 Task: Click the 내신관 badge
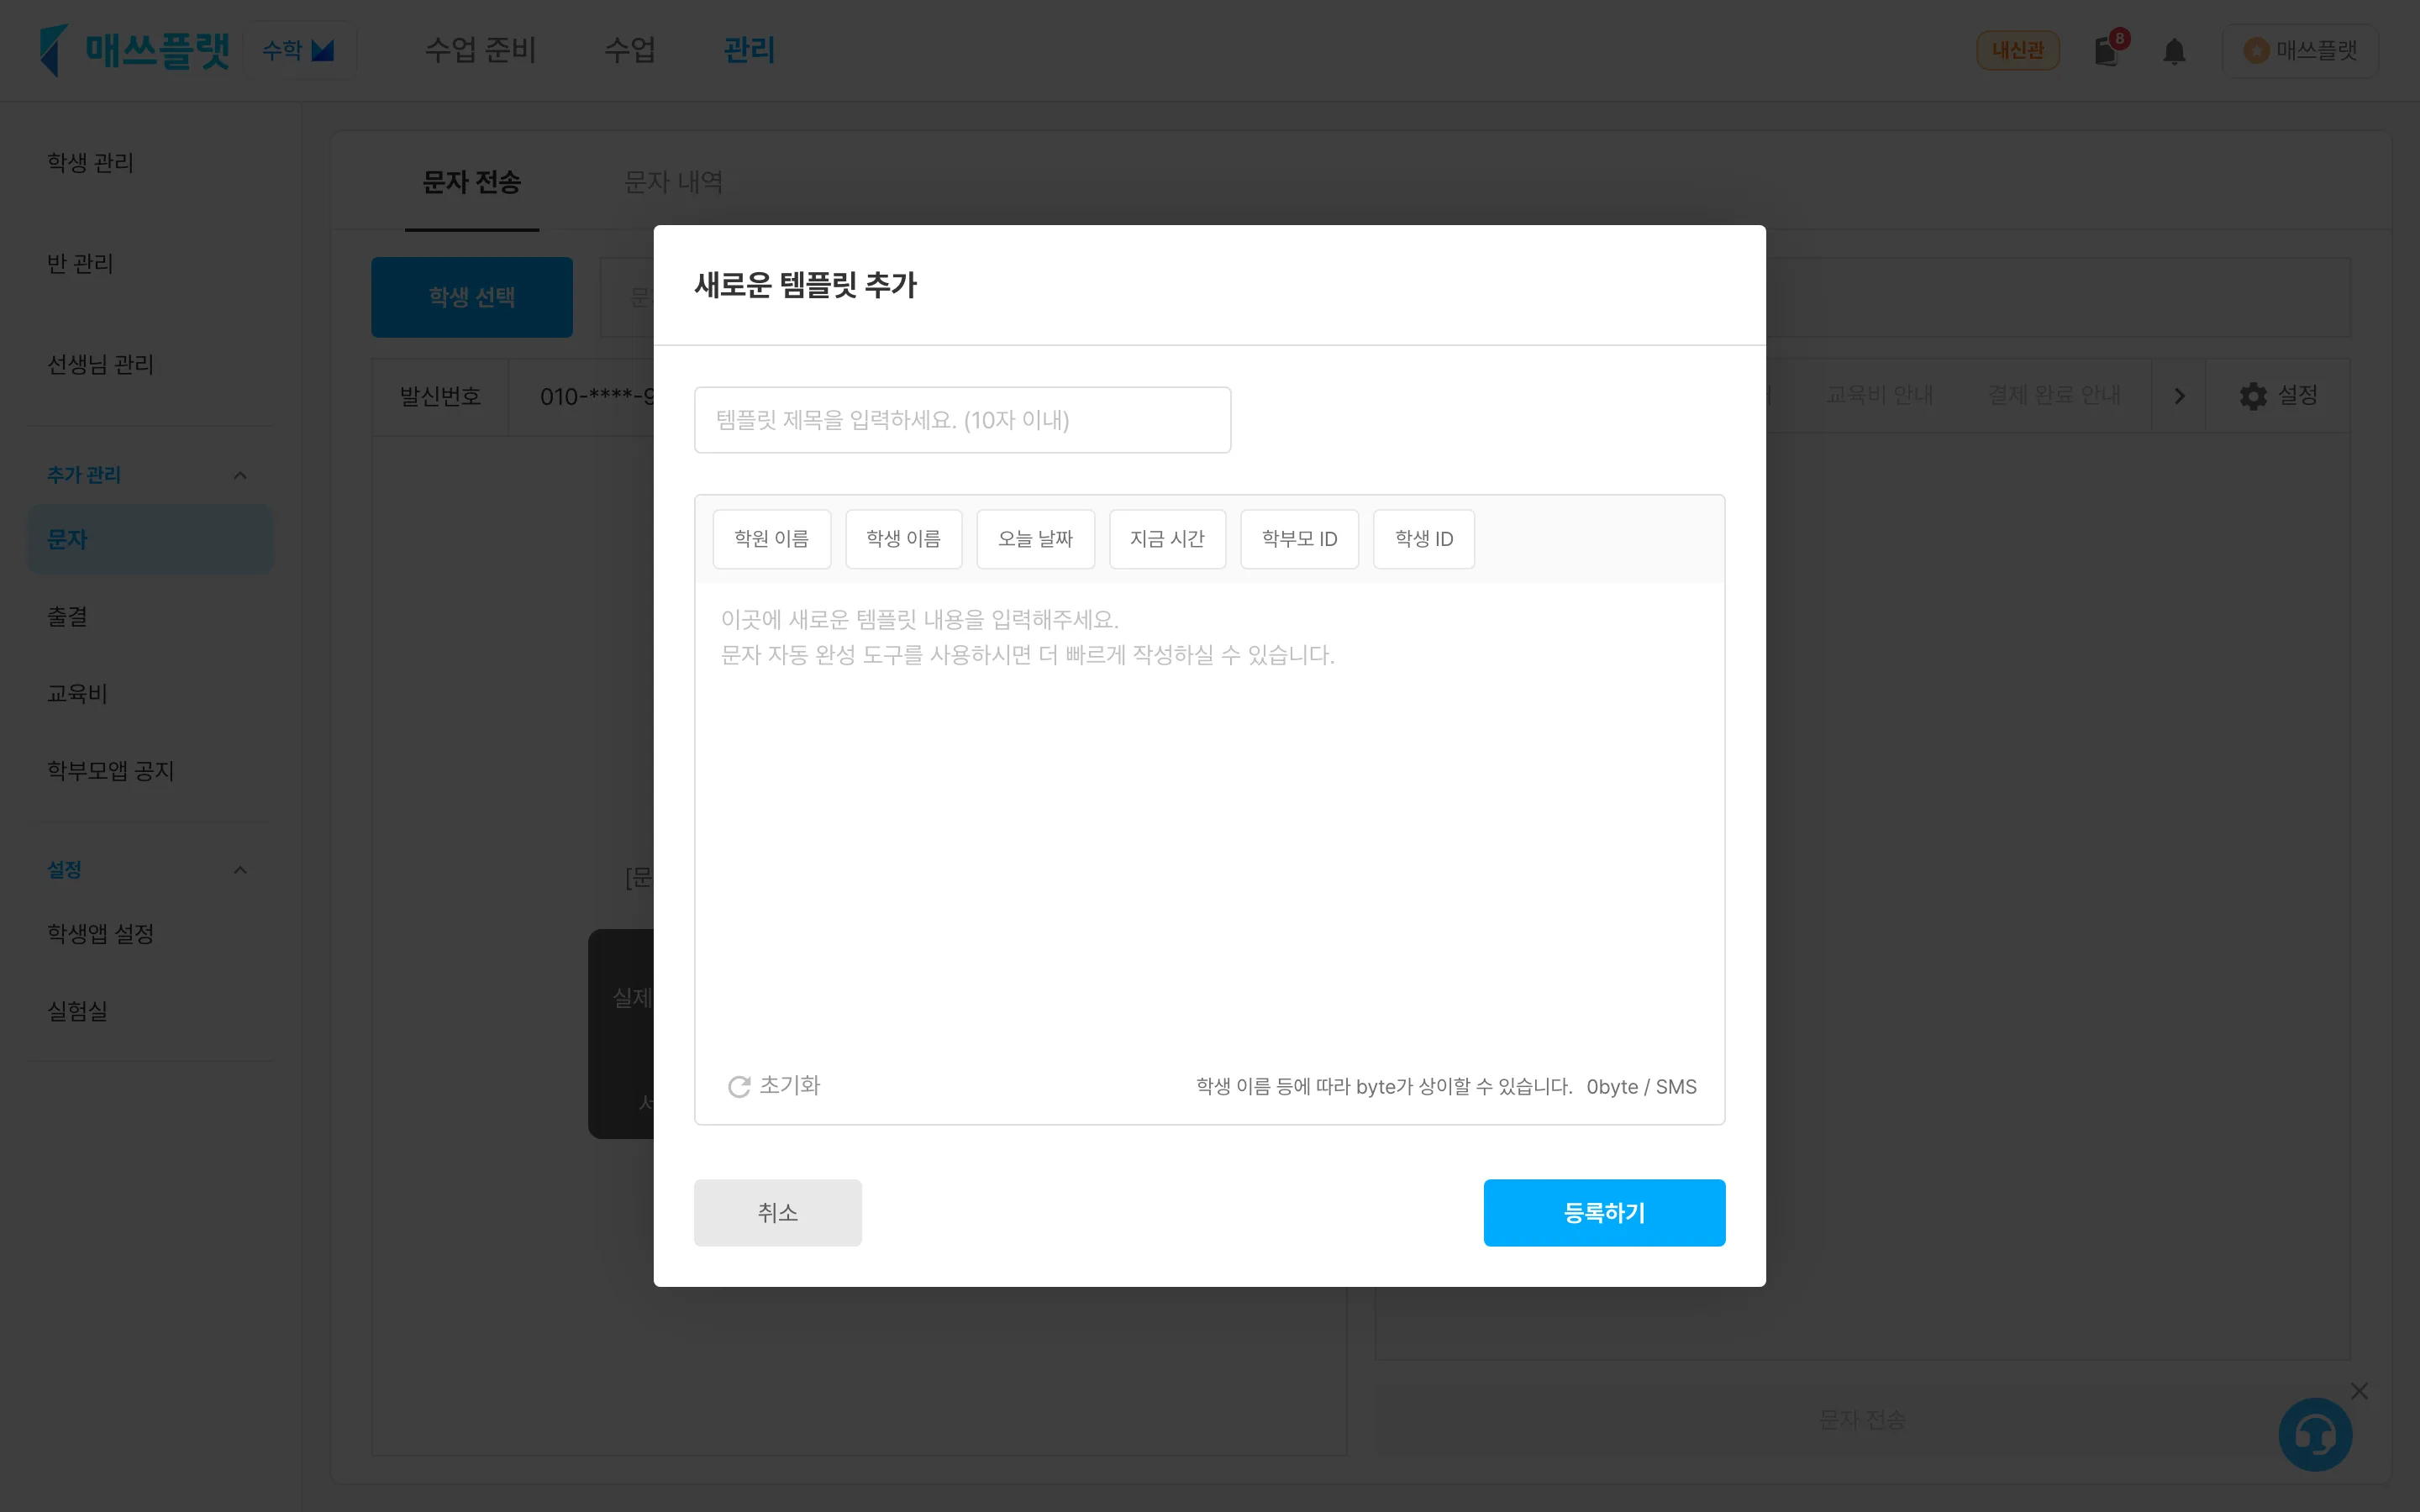pyautogui.click(x=2017, y=50)
